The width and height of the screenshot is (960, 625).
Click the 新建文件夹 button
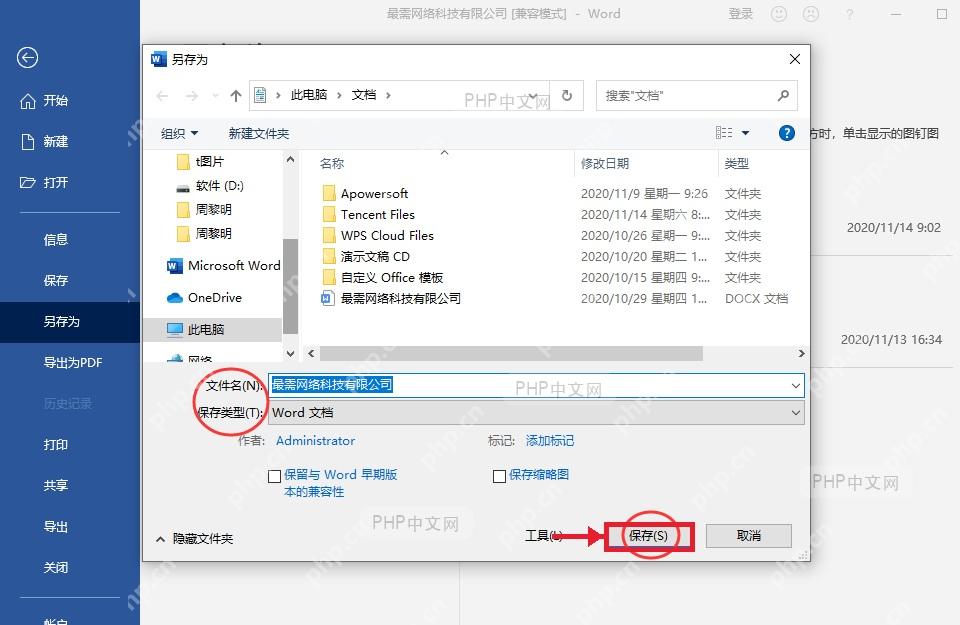click(258, 133)
